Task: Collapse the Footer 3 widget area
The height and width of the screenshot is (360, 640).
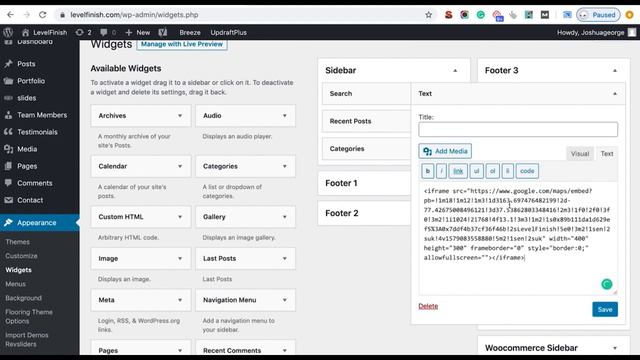Action: click(615, 71)
